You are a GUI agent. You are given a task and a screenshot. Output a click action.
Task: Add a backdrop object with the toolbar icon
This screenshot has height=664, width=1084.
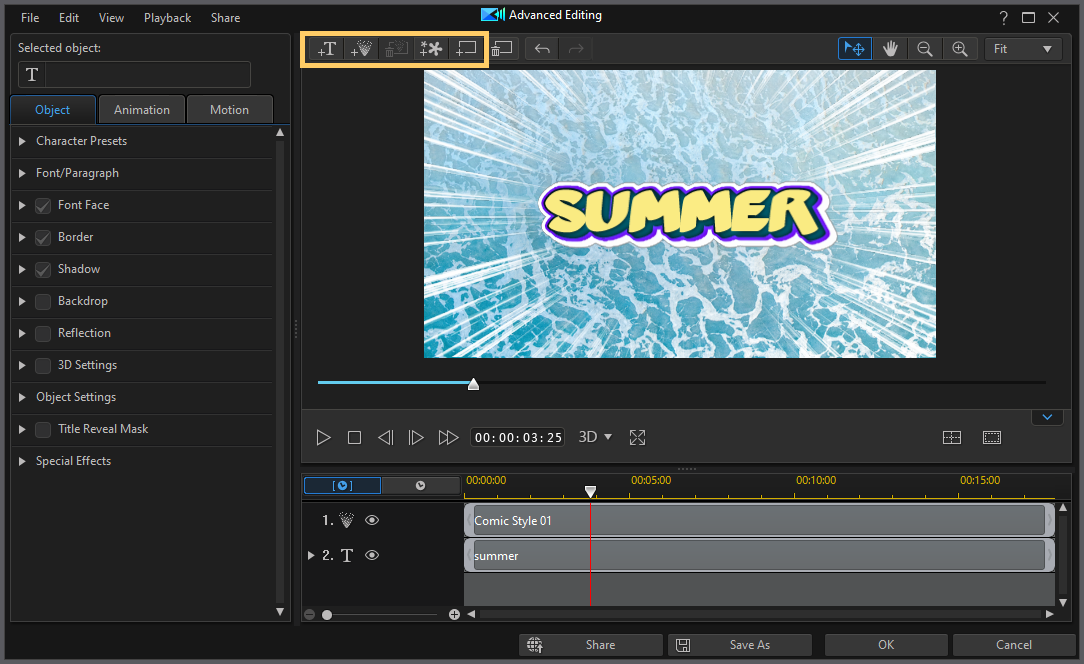(x=466, y=48)
